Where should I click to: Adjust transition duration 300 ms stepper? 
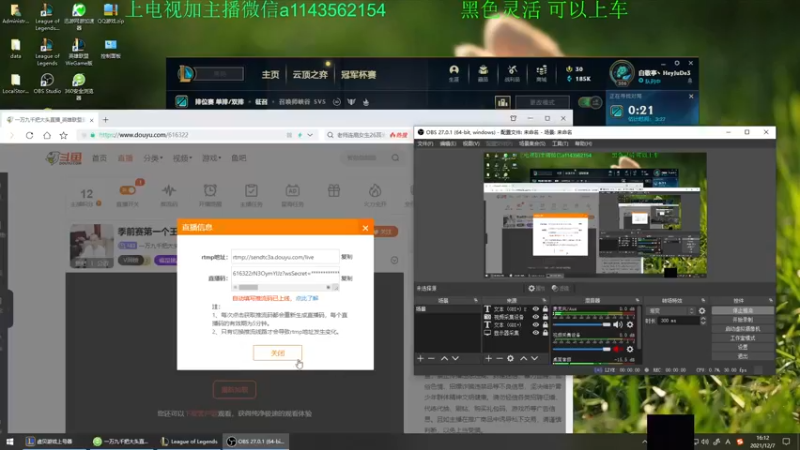click(703, 321)
